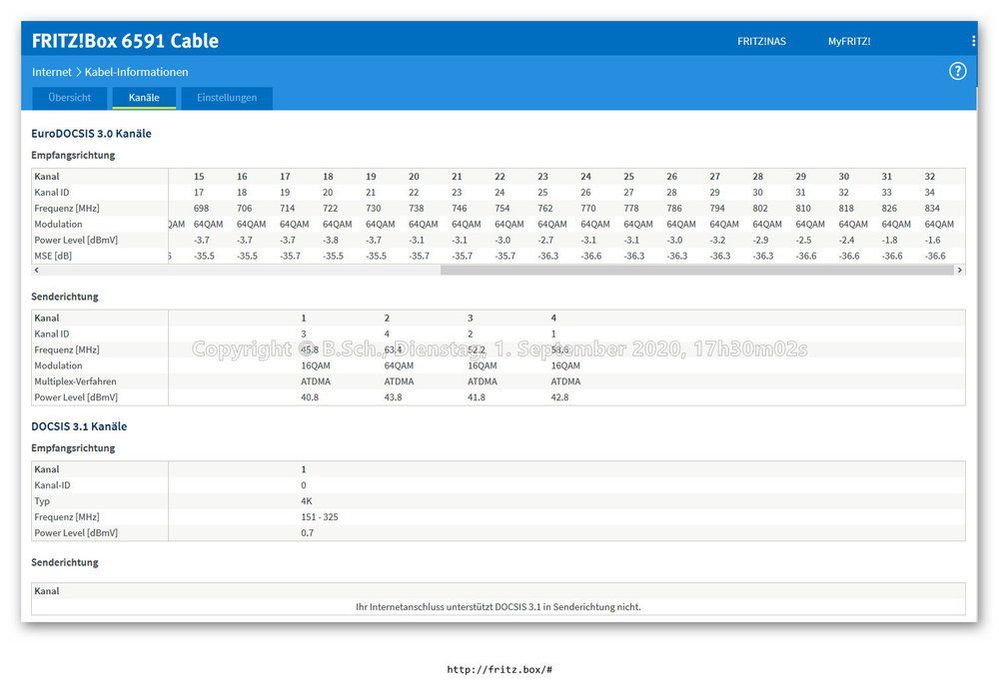Select the DOCSIS 3.1 Kanäle heading
Viewport: 999px width, 696px height.
pyautogui.click(x=79, y=426)
